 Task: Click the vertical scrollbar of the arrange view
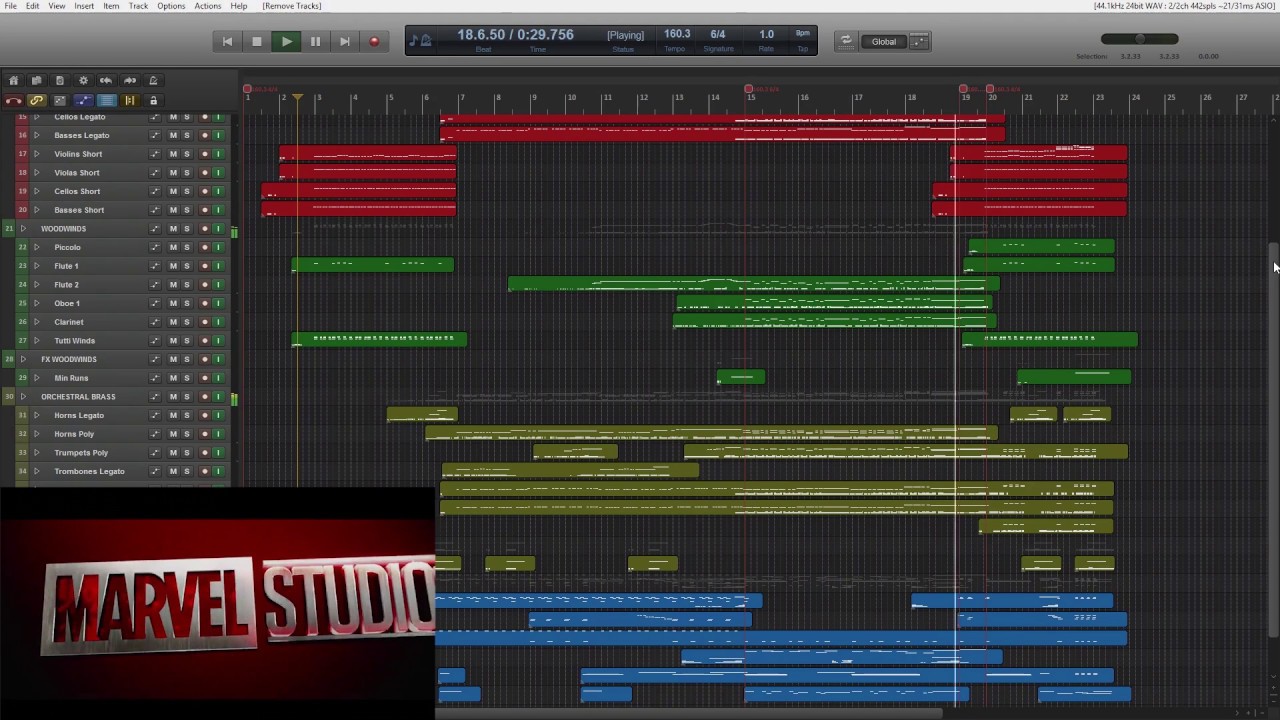click(1273, 440)
